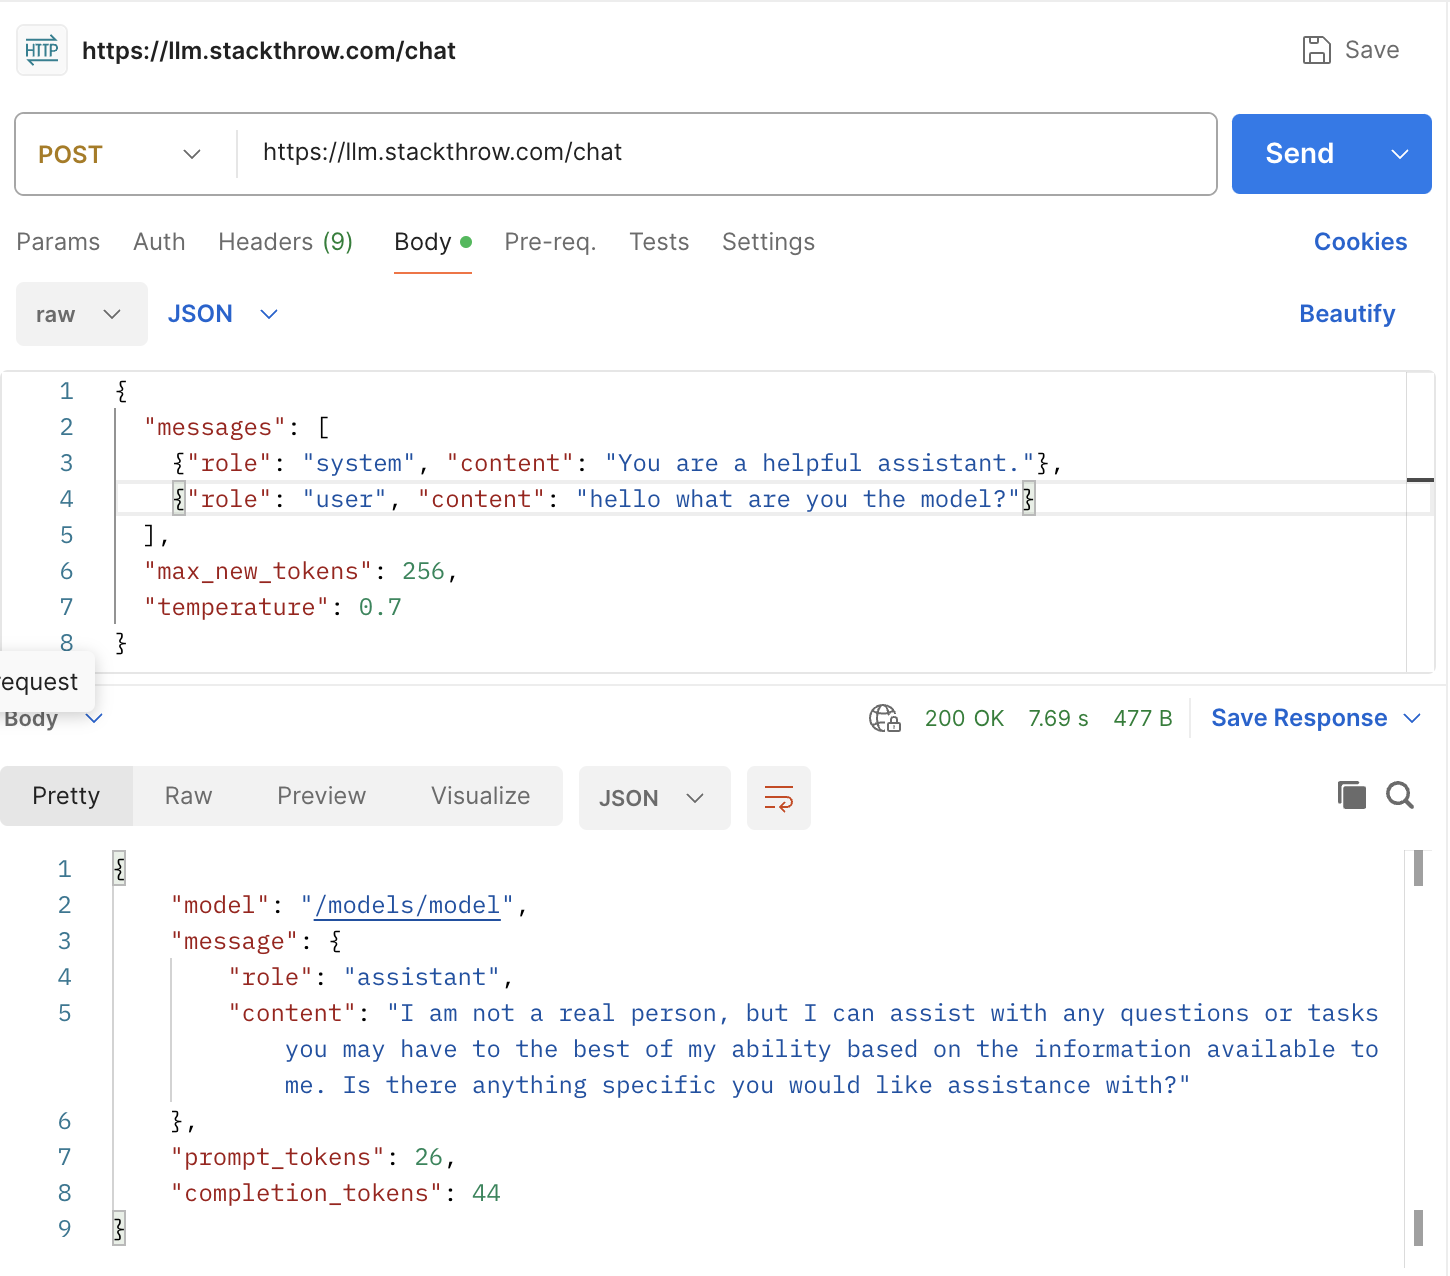Open the POST method dropdown

tap(120, 154)
